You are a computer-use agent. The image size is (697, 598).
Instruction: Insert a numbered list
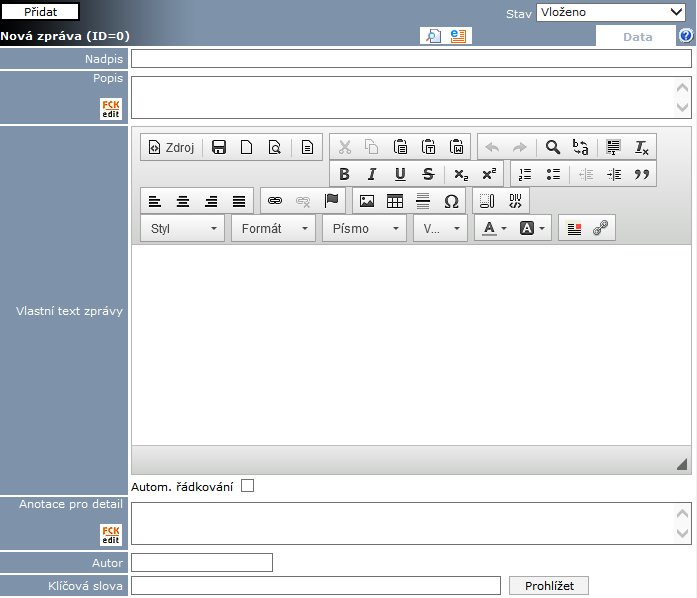525,174
